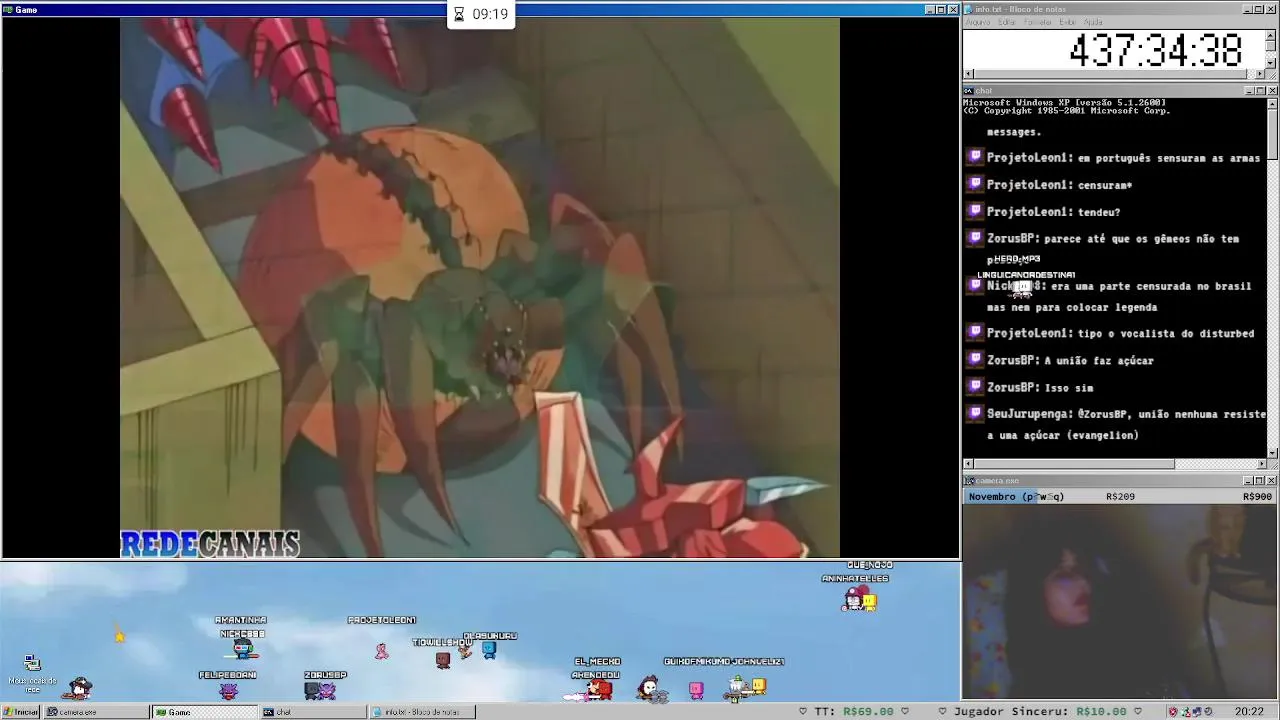Click the 437:34:38 text in Notepad
The width and height of the screenshot is (1280, 720).
[1156, 50]
